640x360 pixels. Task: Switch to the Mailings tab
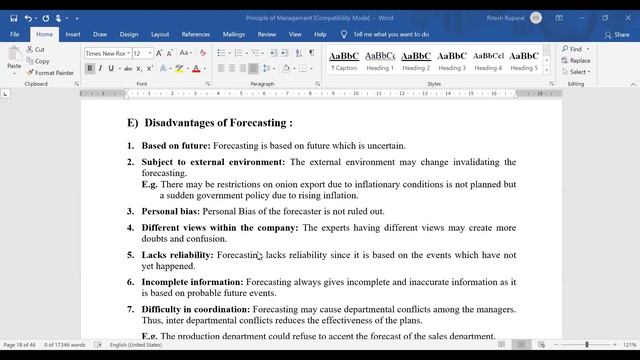[x=234, y=34]
